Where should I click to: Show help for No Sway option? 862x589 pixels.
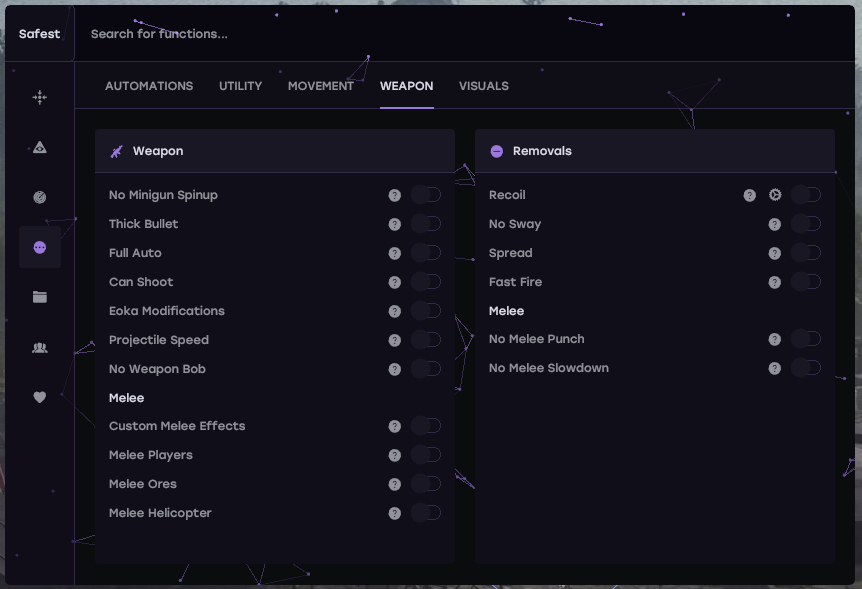(775, 224)
